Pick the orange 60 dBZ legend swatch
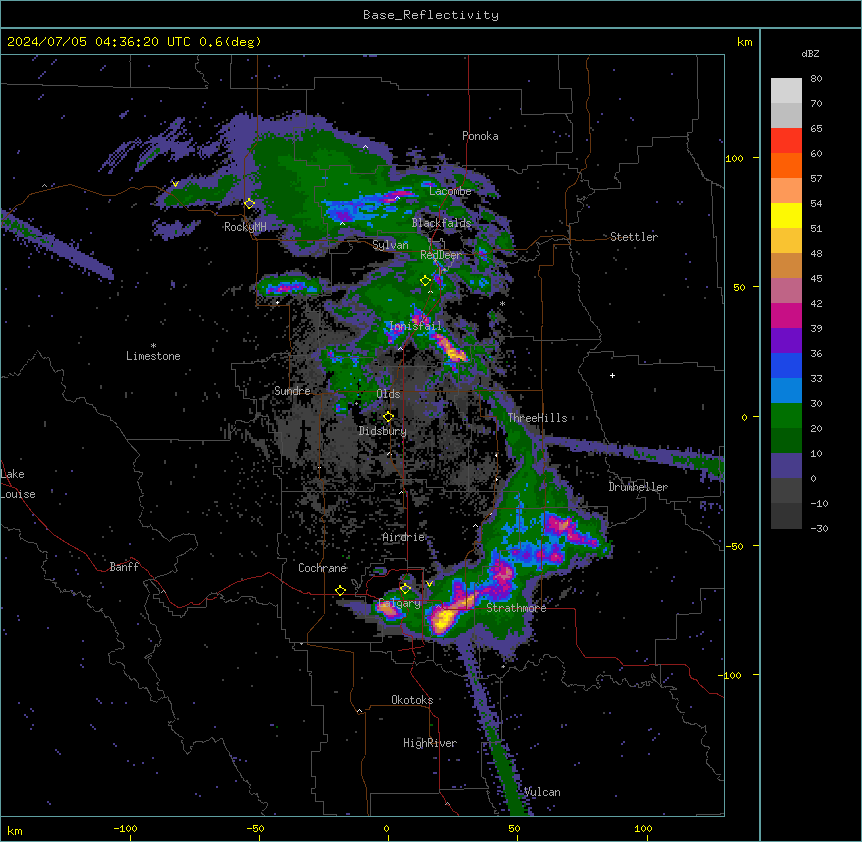862x842 pixels. 786,165
